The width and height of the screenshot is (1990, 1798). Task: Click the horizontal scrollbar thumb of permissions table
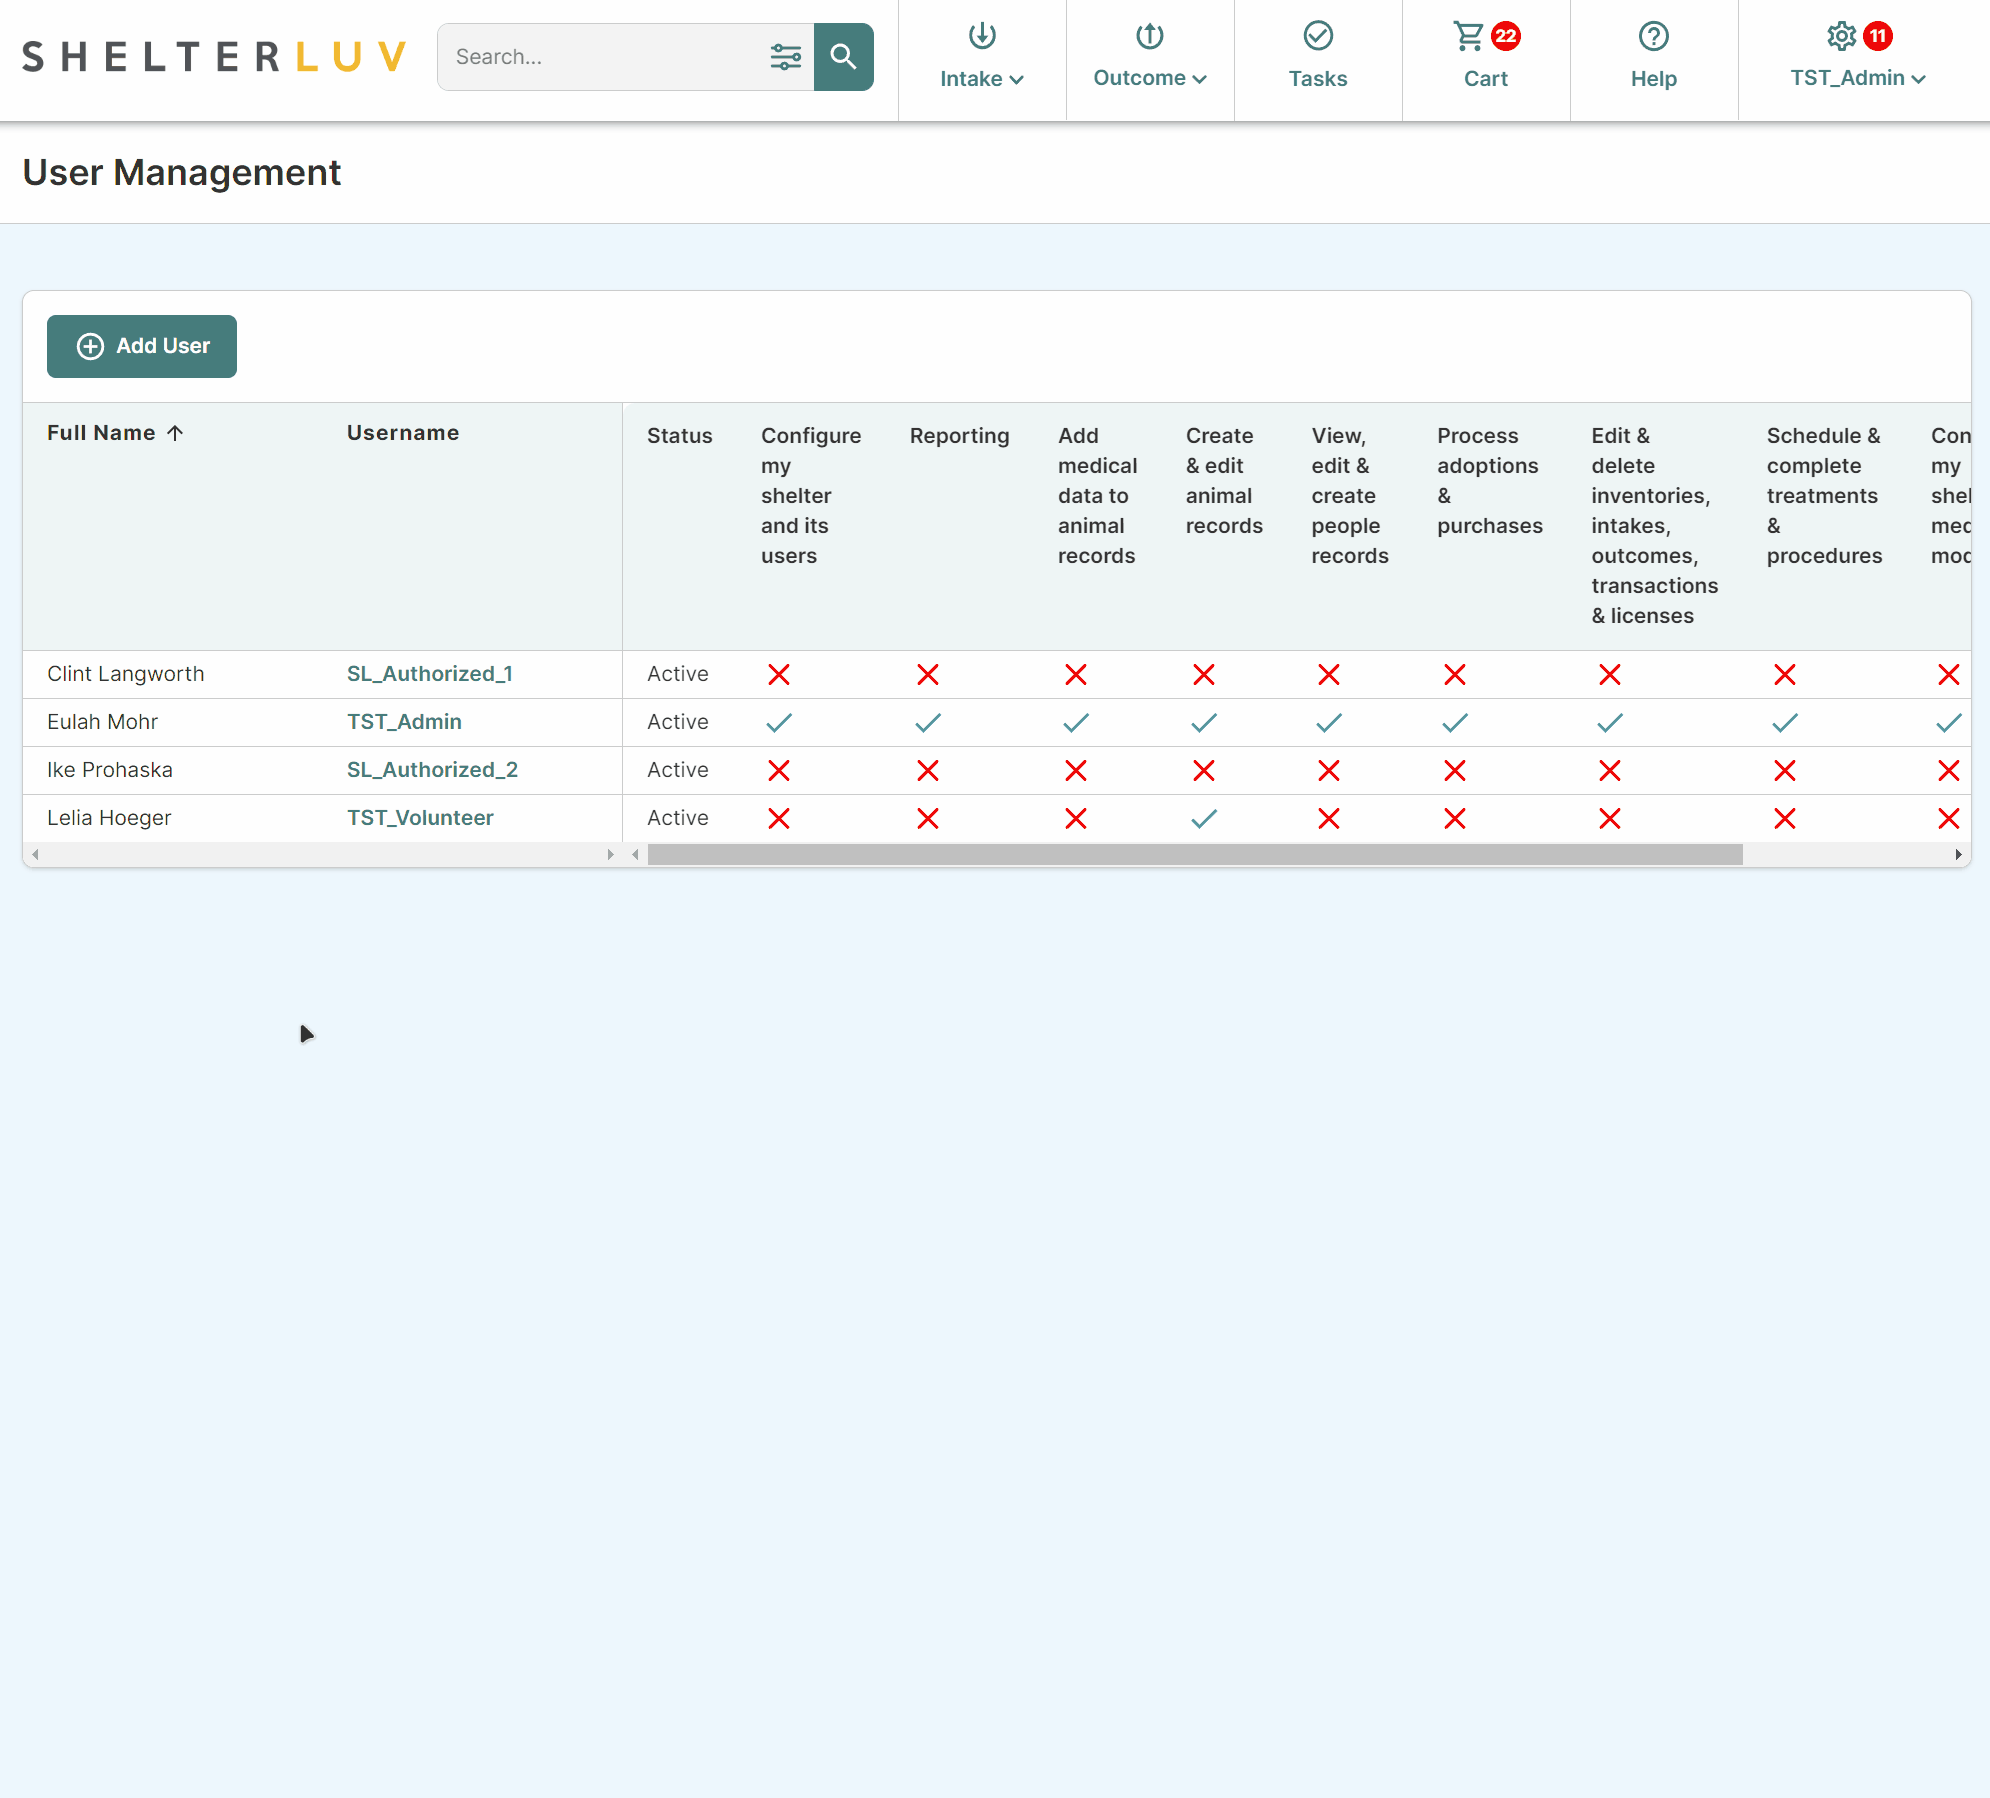(x=1195, y=855)
